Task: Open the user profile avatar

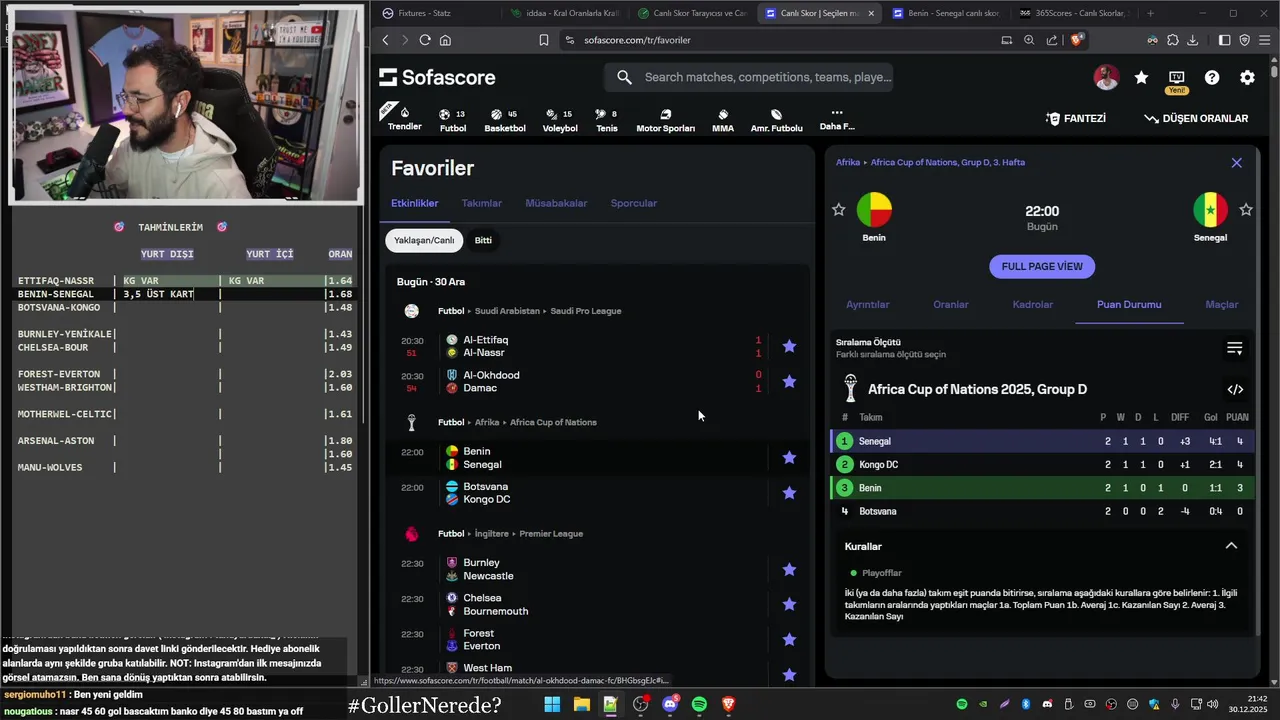Action: [1106, 77]
